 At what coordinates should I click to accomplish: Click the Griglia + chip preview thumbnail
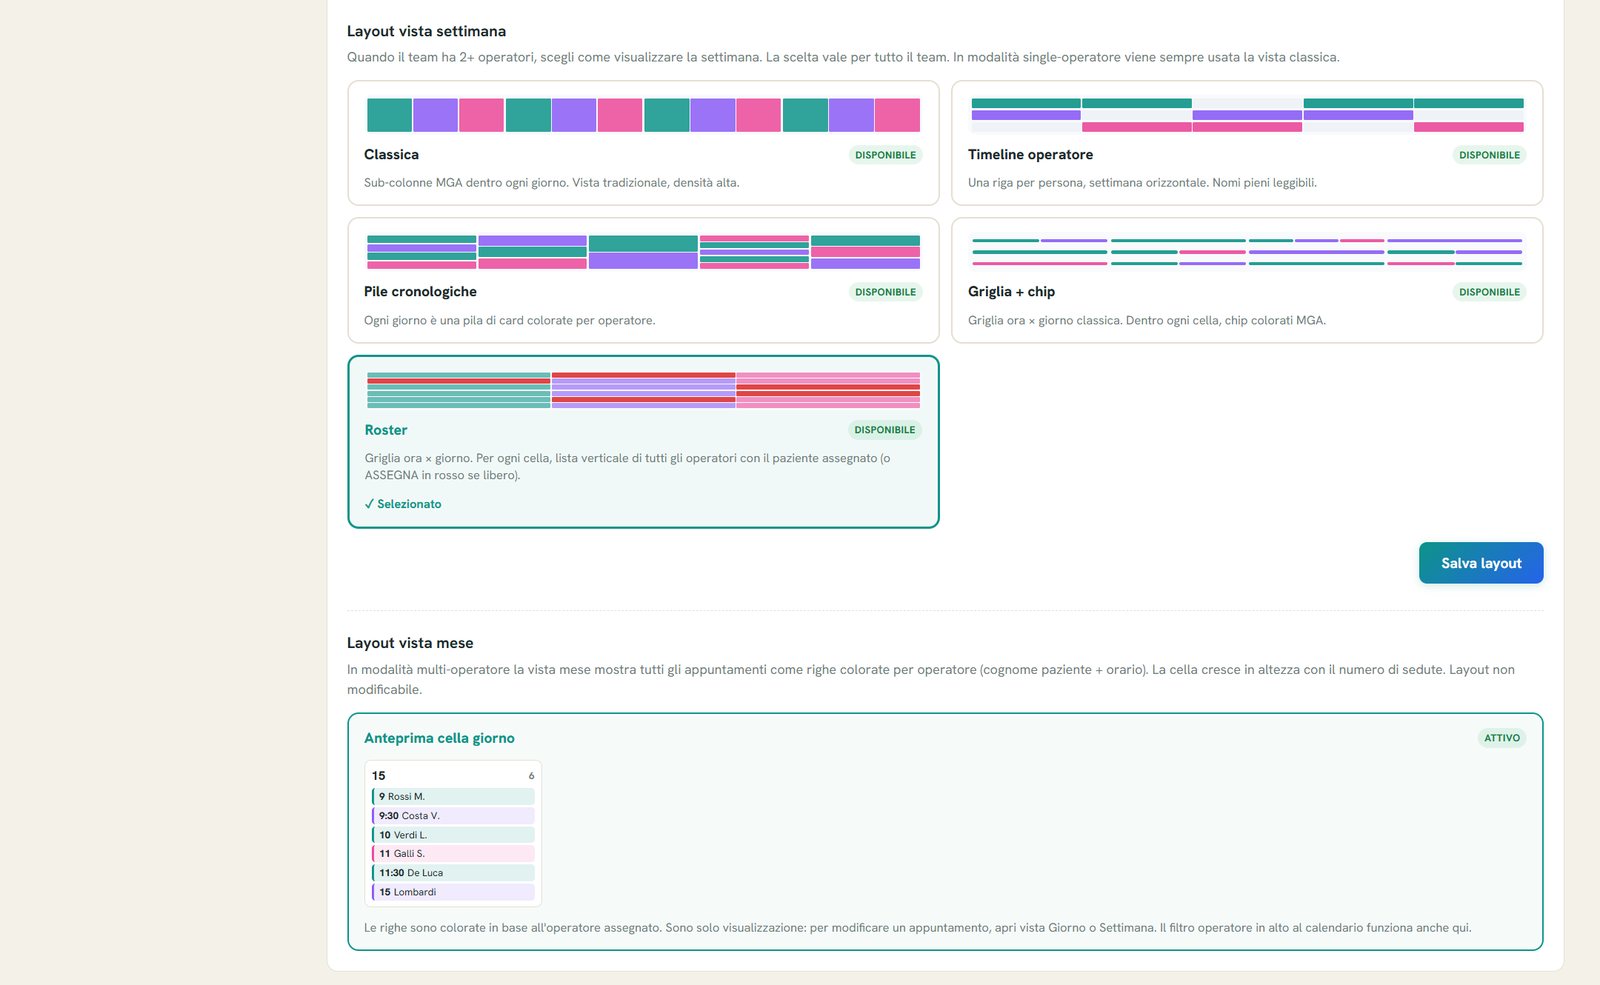(1247, 252)
